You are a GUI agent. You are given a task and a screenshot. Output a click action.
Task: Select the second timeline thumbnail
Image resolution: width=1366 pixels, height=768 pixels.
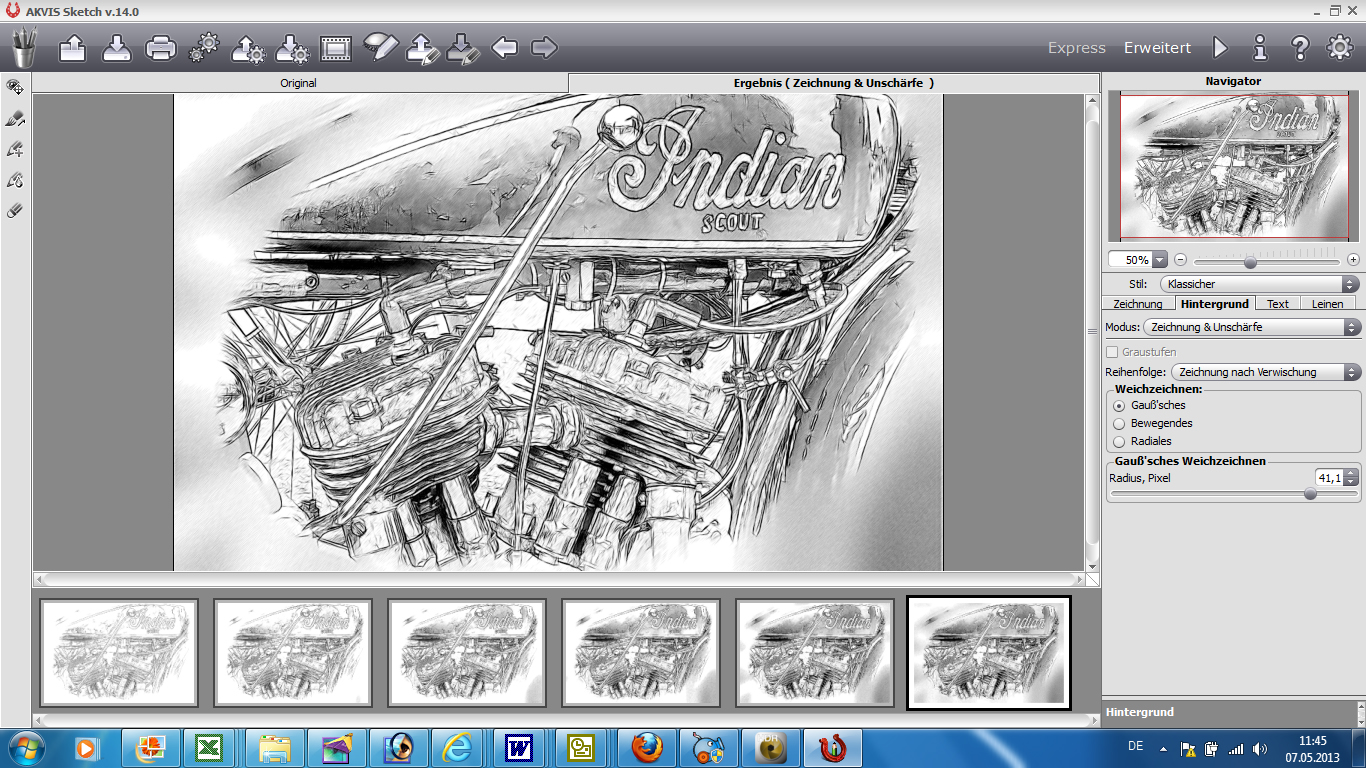(x=293, y=653)
